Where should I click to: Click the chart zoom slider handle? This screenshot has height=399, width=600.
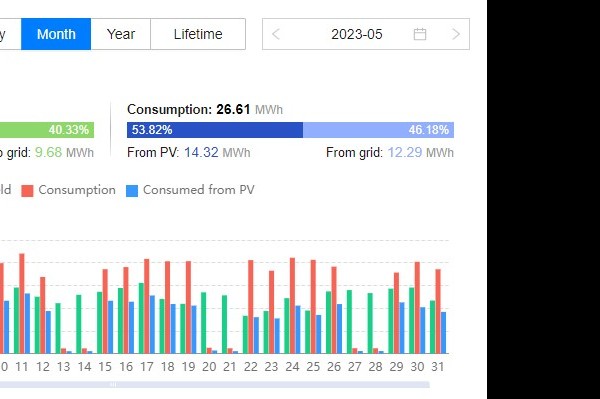[x=113, y=384]
